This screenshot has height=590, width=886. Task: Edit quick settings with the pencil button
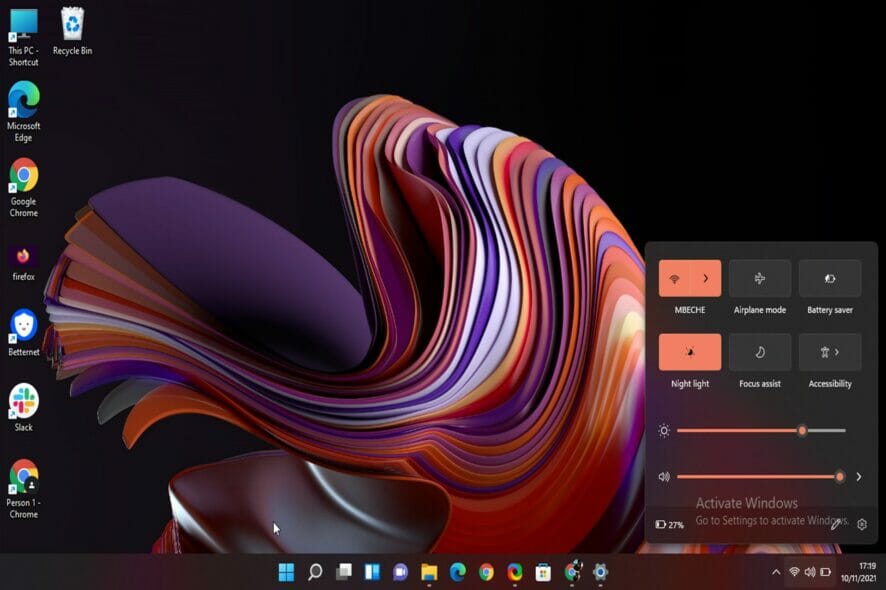pos(836,523)
